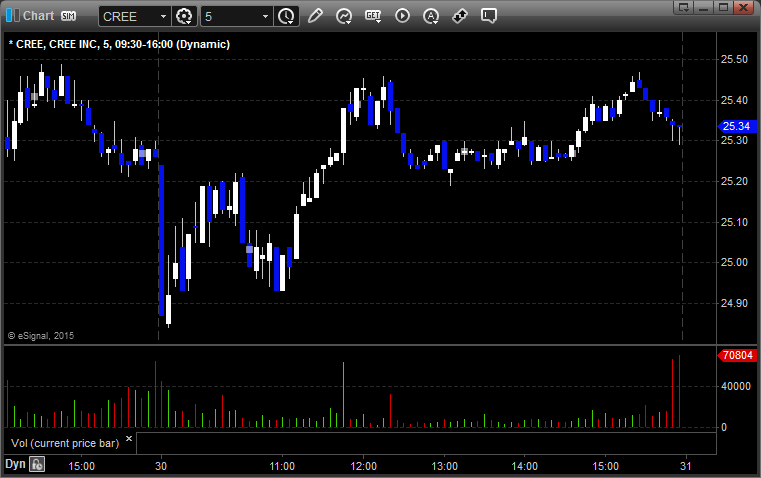Toggle the time axis lock icon
The image size is (761, 478).
pos(37,464)
